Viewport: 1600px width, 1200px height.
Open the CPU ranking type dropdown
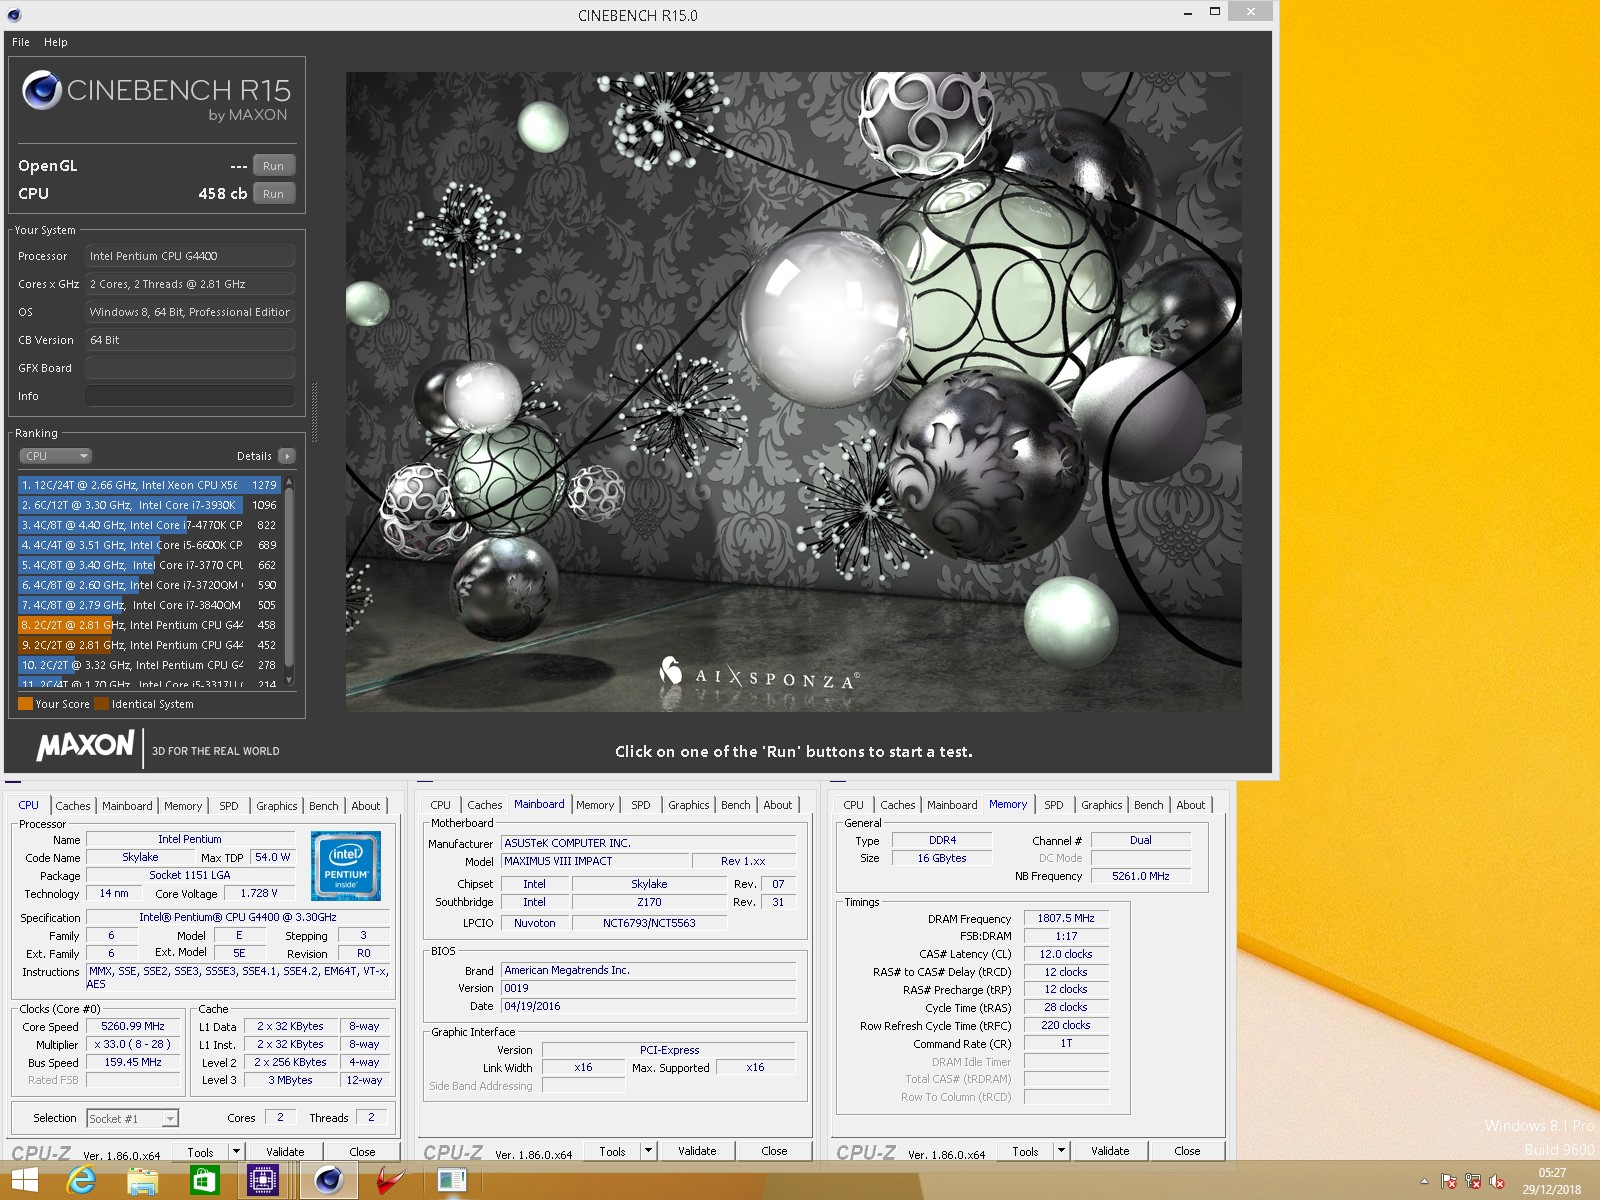[x=55, y=456]
